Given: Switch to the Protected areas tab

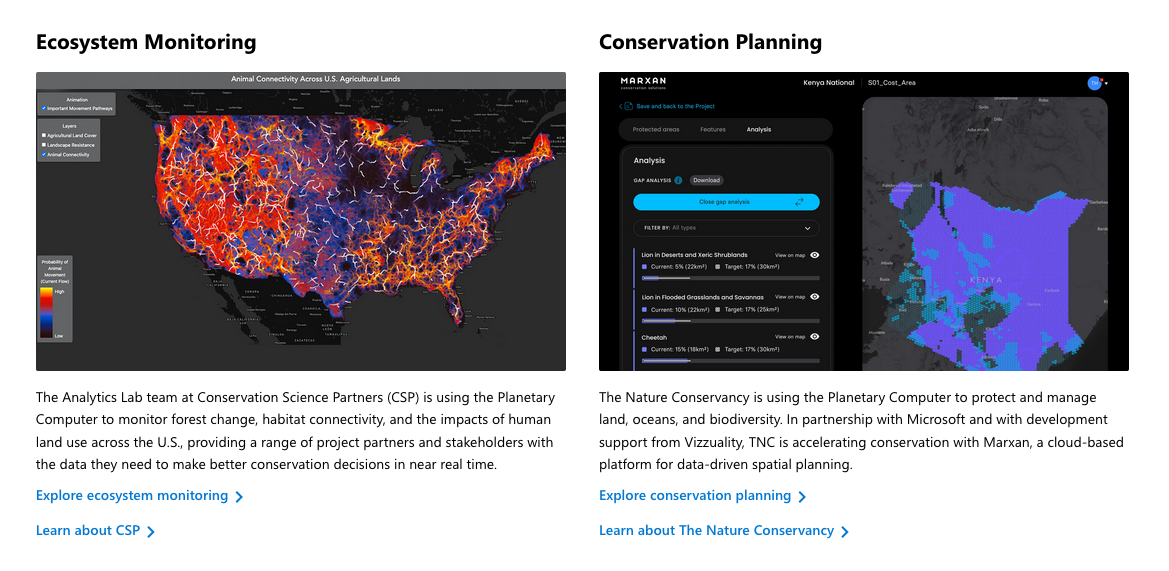Looking at the screenshot, I should pos(655,130).
